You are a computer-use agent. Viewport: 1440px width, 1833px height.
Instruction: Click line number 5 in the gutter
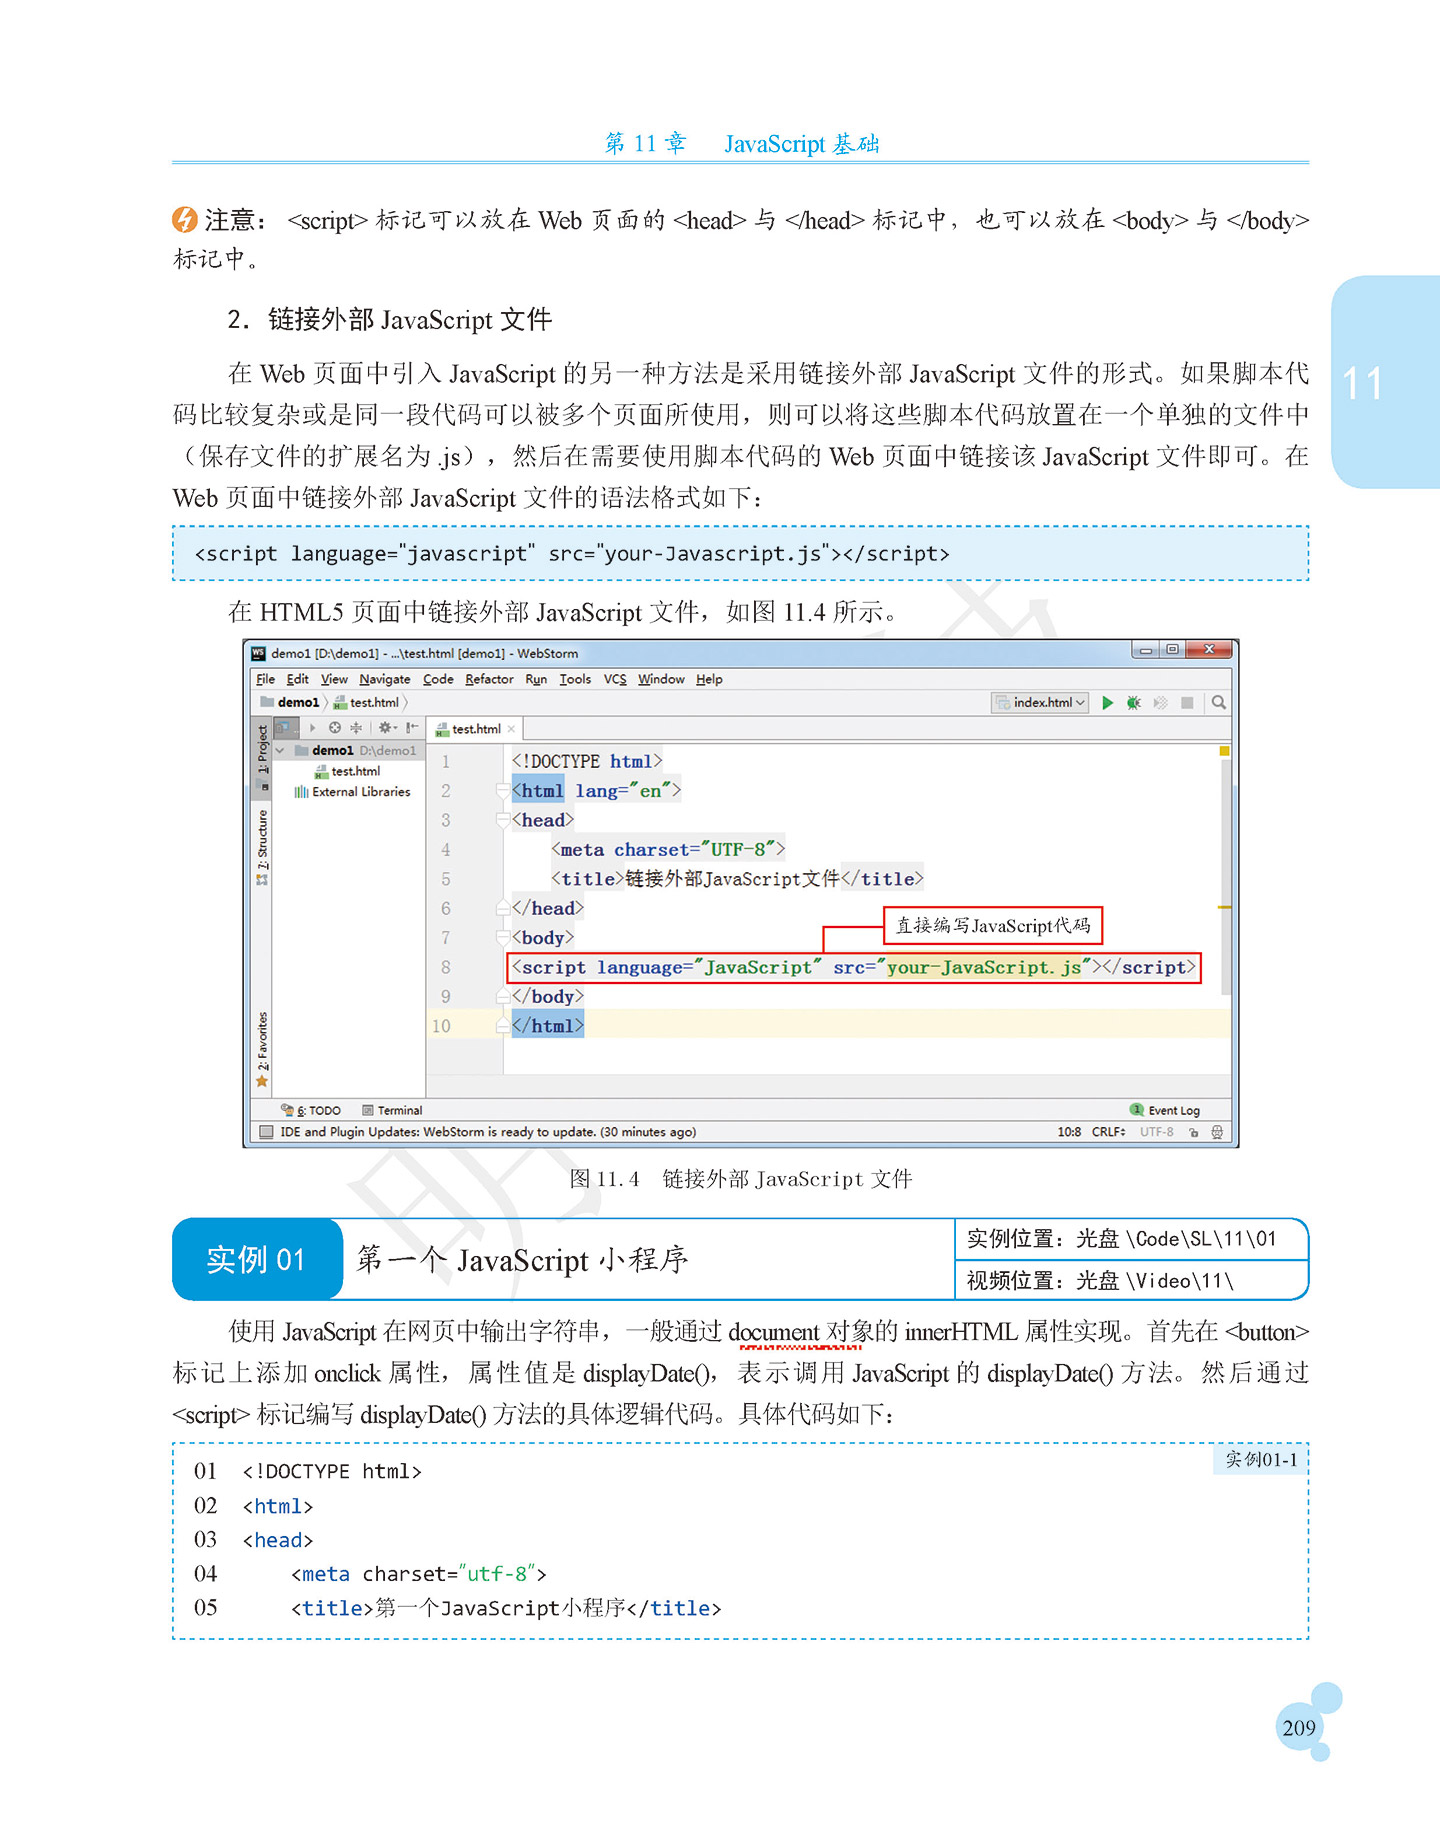446,879
